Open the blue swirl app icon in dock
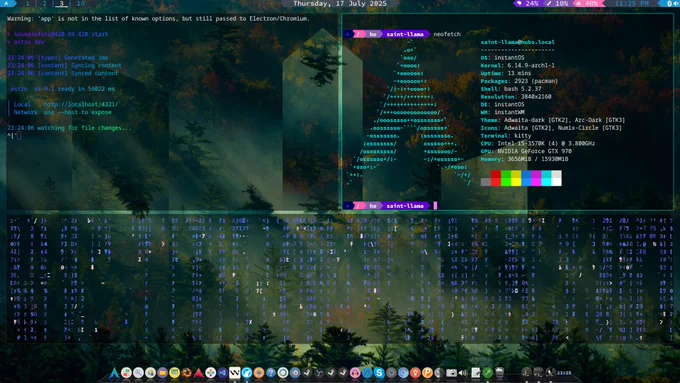Image resolution: width=680 pixels, height=383 pixels. click(x=247, y=373)
